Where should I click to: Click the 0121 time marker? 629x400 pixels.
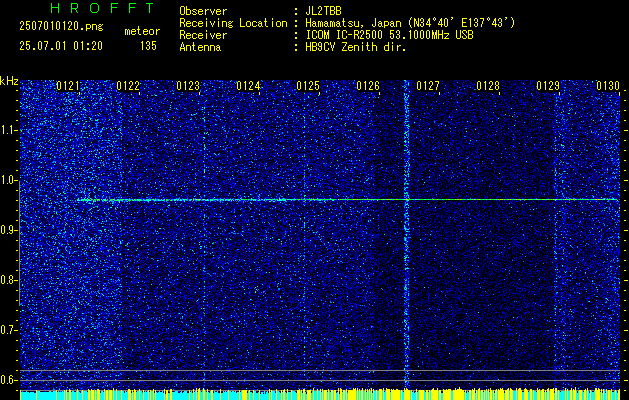(68, 86)
